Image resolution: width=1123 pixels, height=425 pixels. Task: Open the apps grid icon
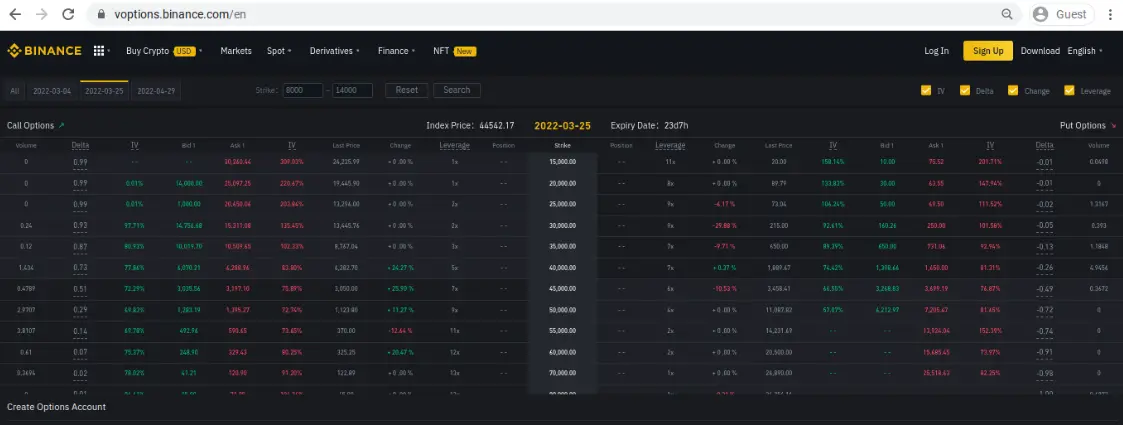point(98,51)
